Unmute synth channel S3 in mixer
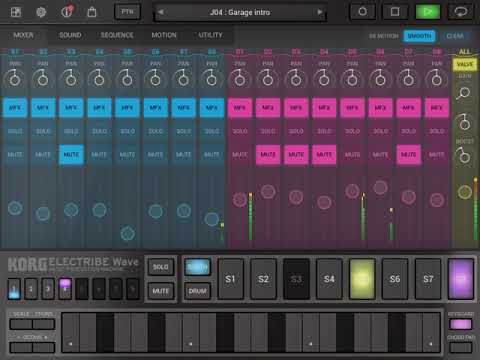This screenshot has width=480, height=360. pos(71,155)
